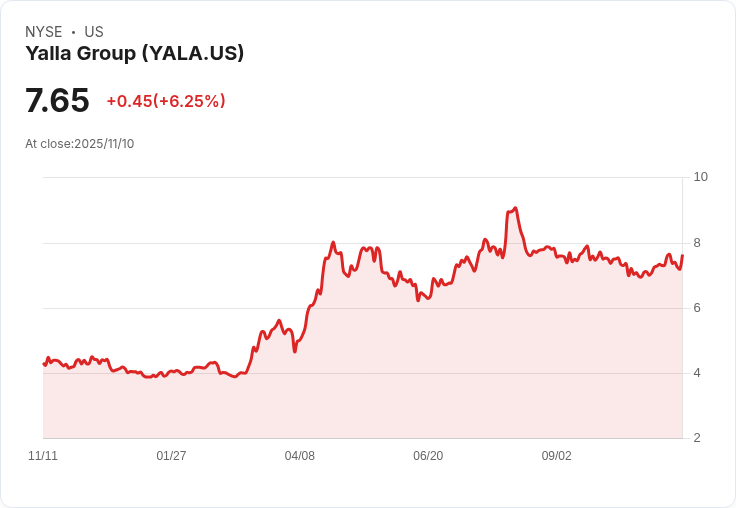Click the At close 2025/11/10 timestamp
Image resolution: width=736 pixels, height=508 pixels.
[x=80, y=144]
